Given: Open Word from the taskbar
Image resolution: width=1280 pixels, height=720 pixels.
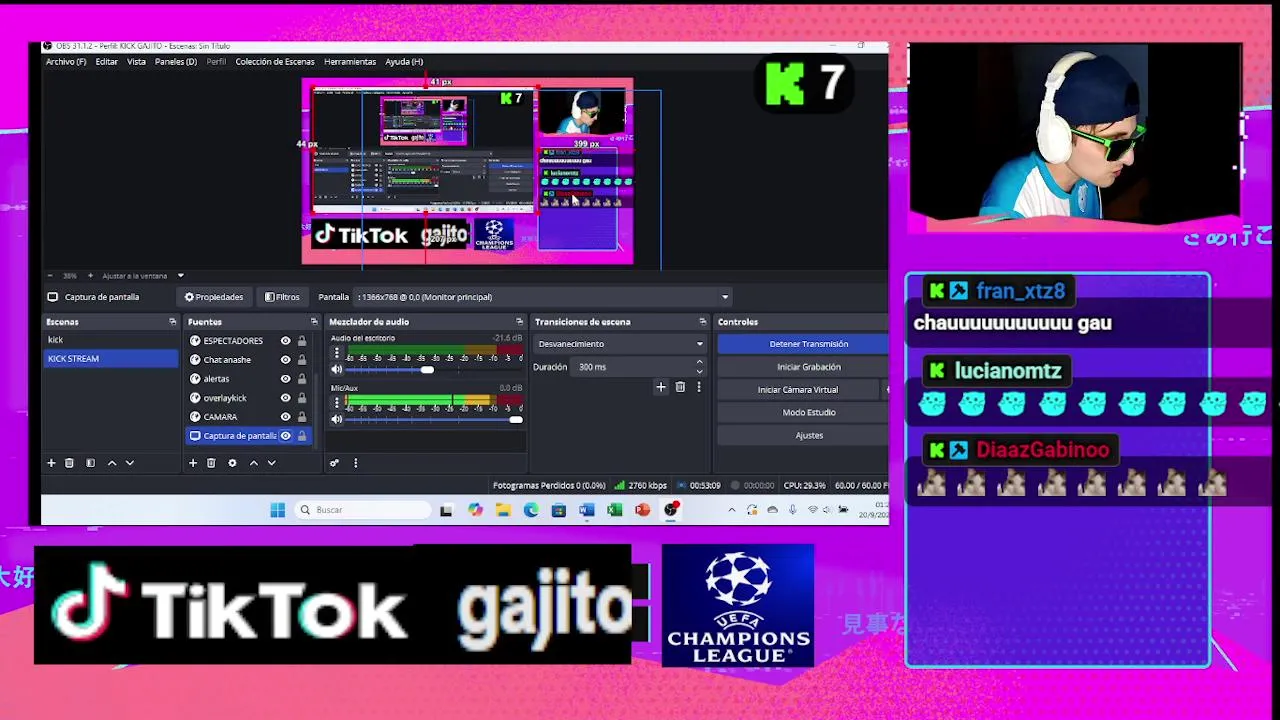Looking at the screenshot, I should (586, 510).
